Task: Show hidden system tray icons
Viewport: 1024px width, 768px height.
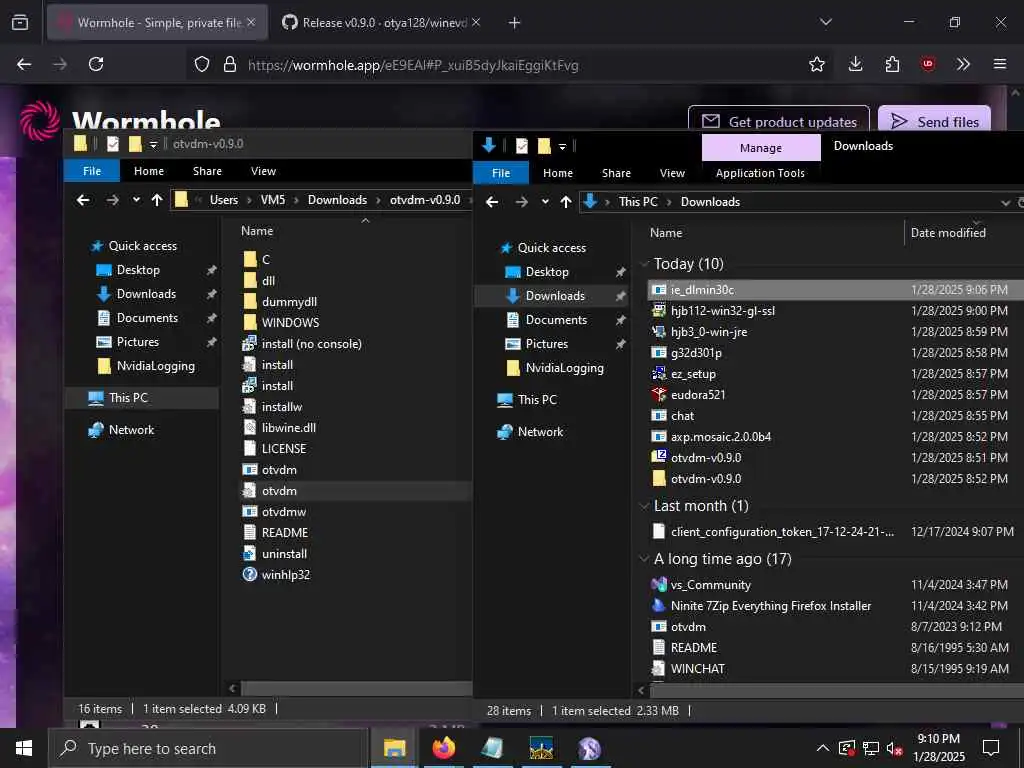Action: pyautogui.click(x=823, y=748)
